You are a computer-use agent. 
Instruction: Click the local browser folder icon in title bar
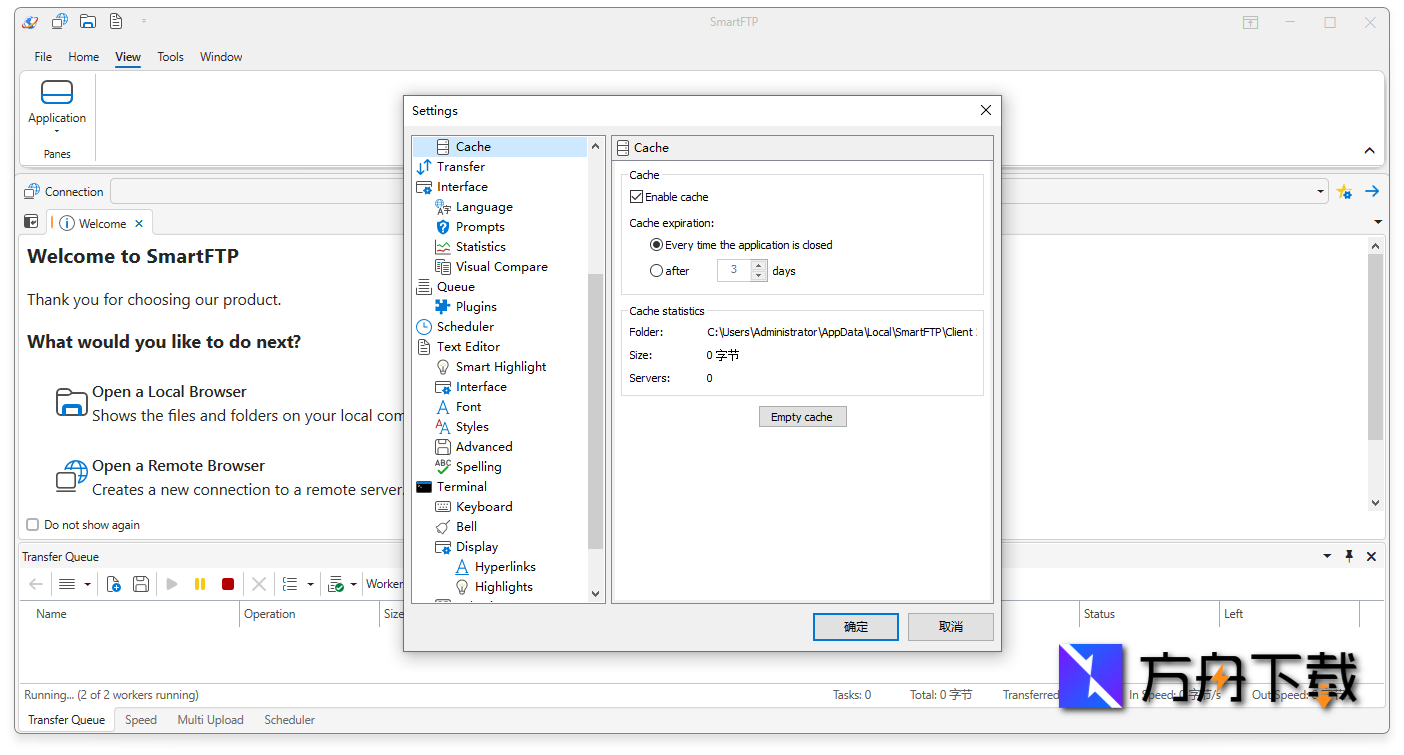pyautogui.click(x=88, y=22)
